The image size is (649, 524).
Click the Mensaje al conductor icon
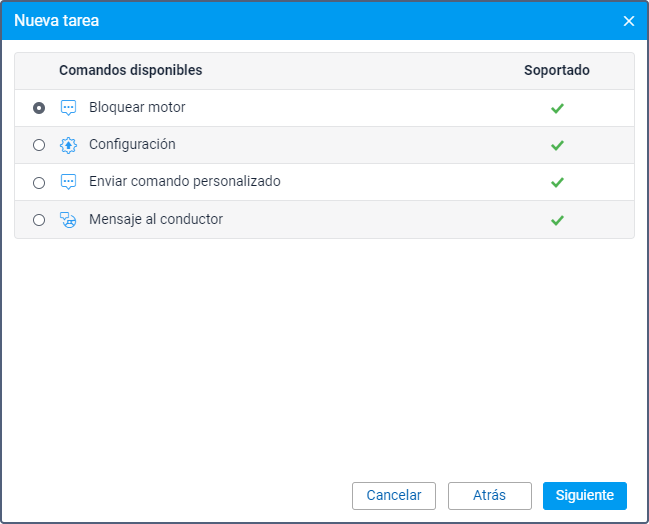pos(68,220)
